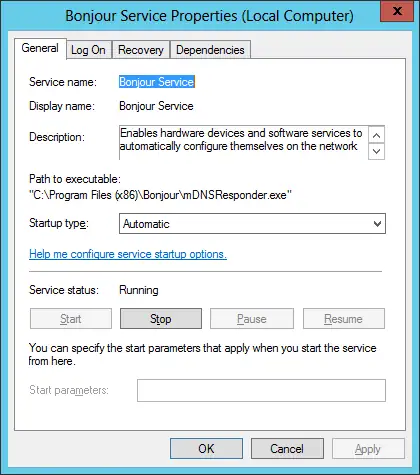Expand the Startup type dropdown arrow
Image resolution: width=420 pixels, height=475 pixels.
(x=377, y=224)
